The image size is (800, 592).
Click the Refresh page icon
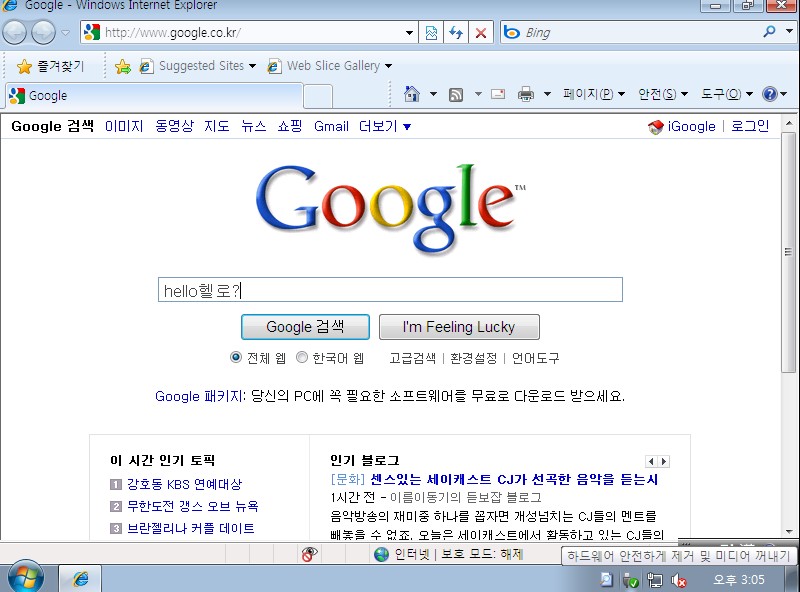click(x=456, y=33)
